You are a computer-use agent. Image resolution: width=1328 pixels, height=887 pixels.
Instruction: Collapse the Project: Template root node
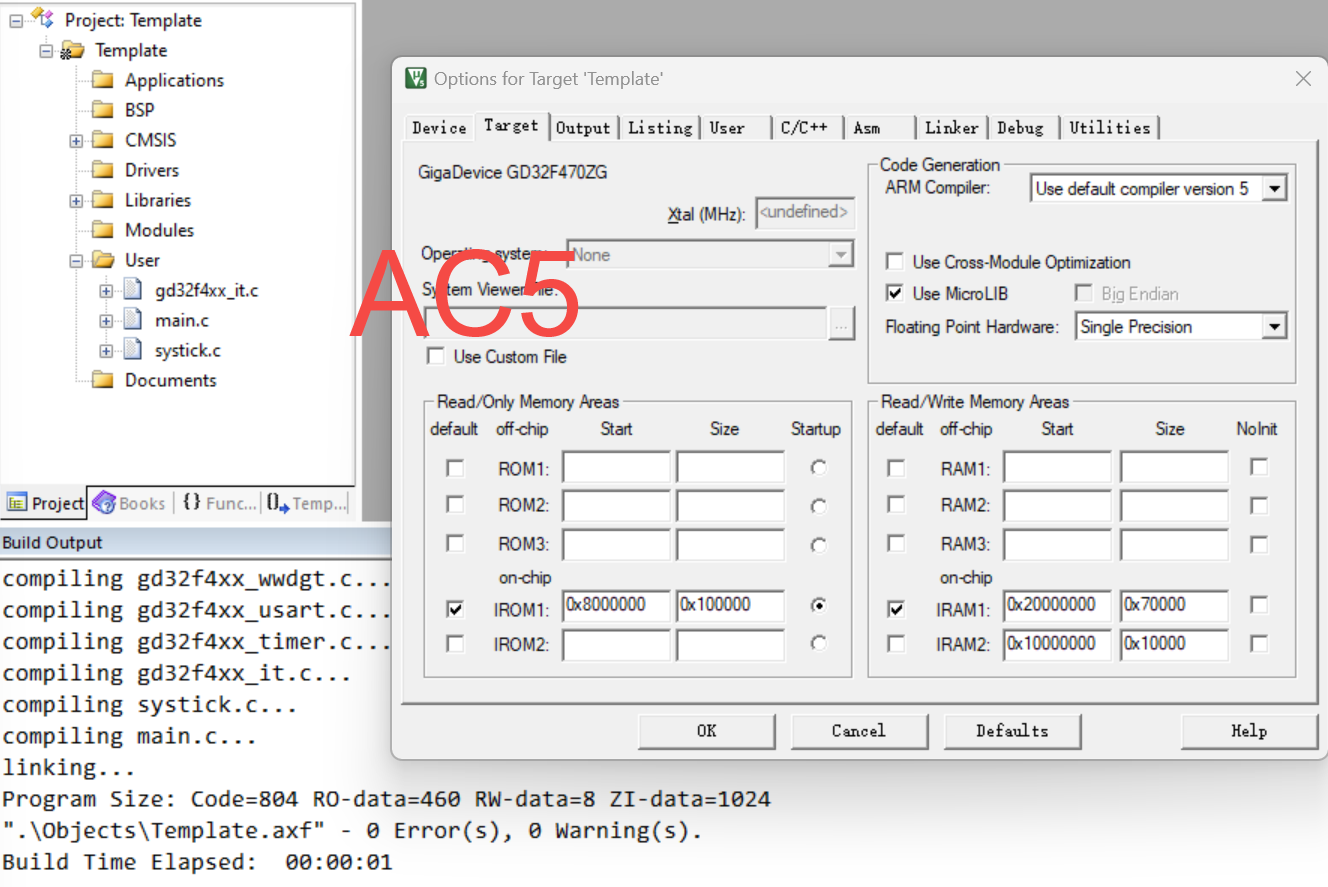[x=16, y=21]
